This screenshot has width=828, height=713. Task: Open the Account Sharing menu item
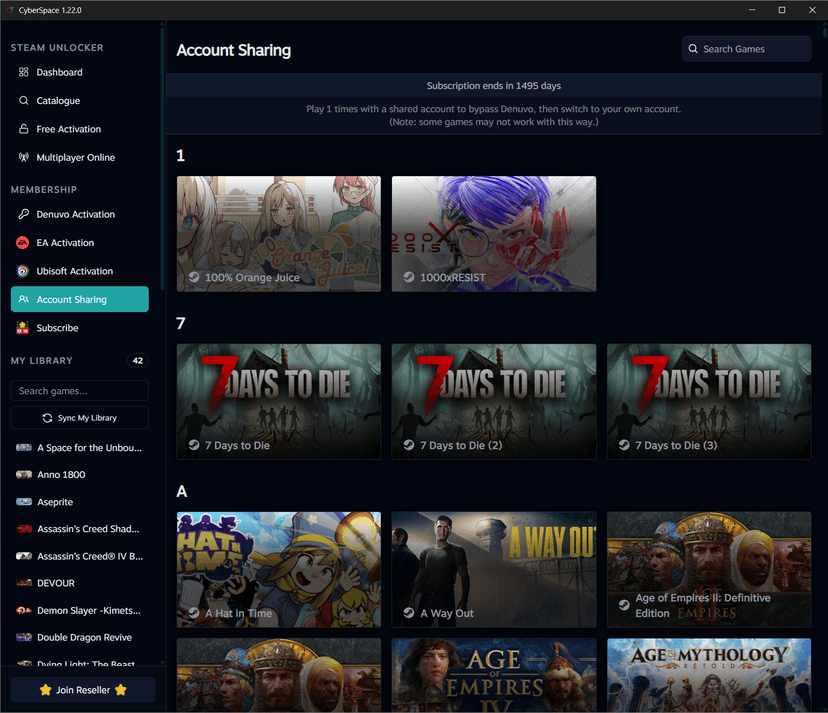pos(79,299)
